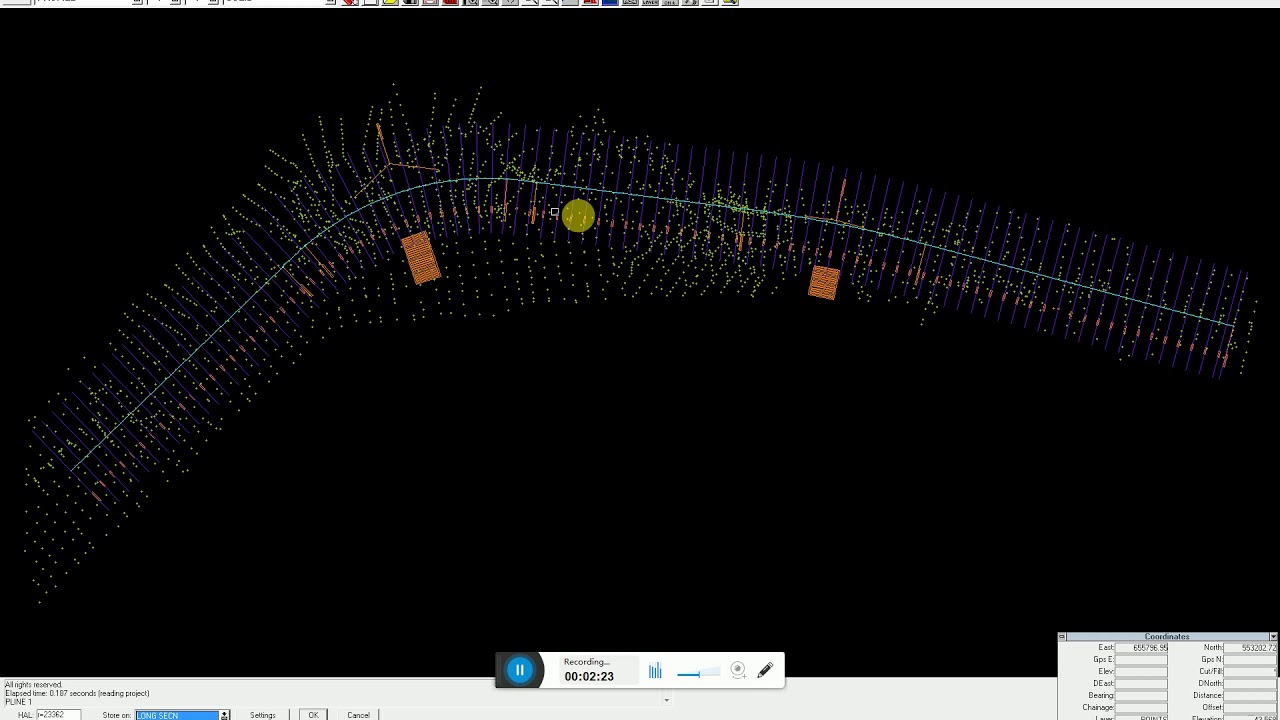Click the Coordinates panel title
1280x720 pixels.
[x=1167, y=637]
